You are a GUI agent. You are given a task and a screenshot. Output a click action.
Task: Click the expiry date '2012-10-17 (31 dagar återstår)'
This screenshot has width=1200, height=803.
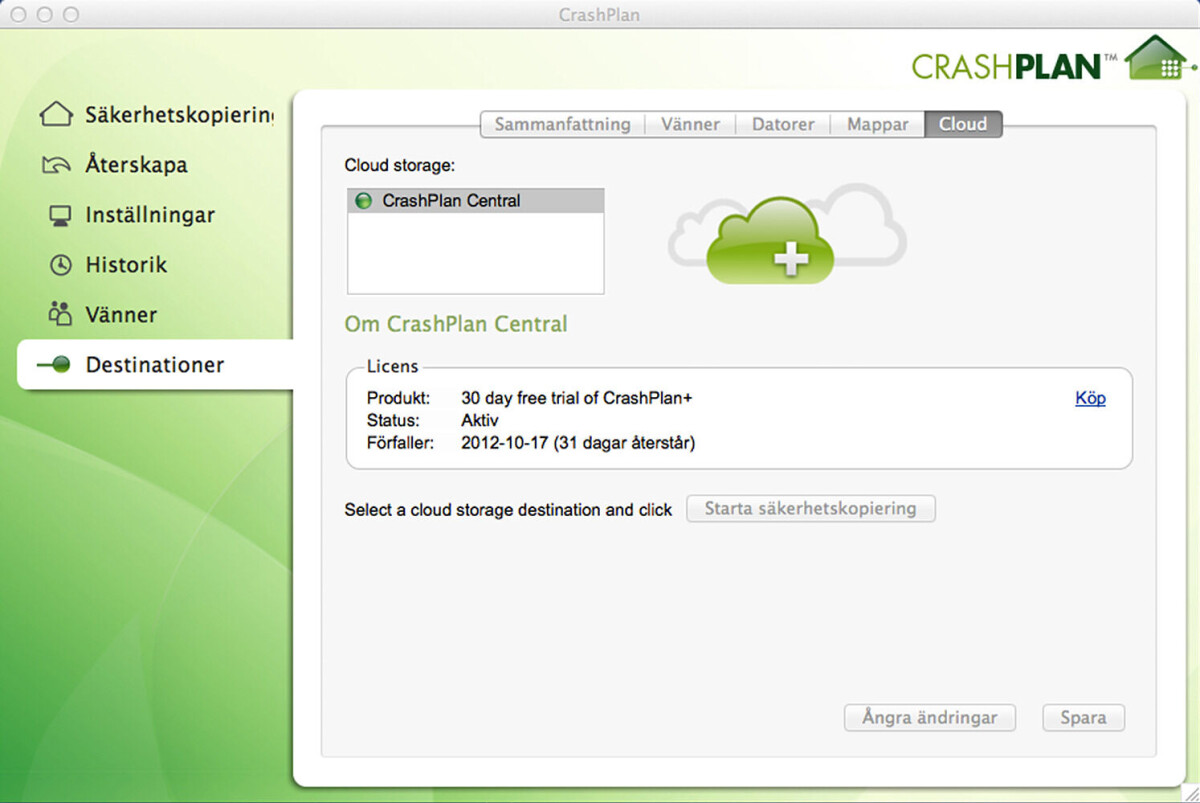(x=578, y=442)
